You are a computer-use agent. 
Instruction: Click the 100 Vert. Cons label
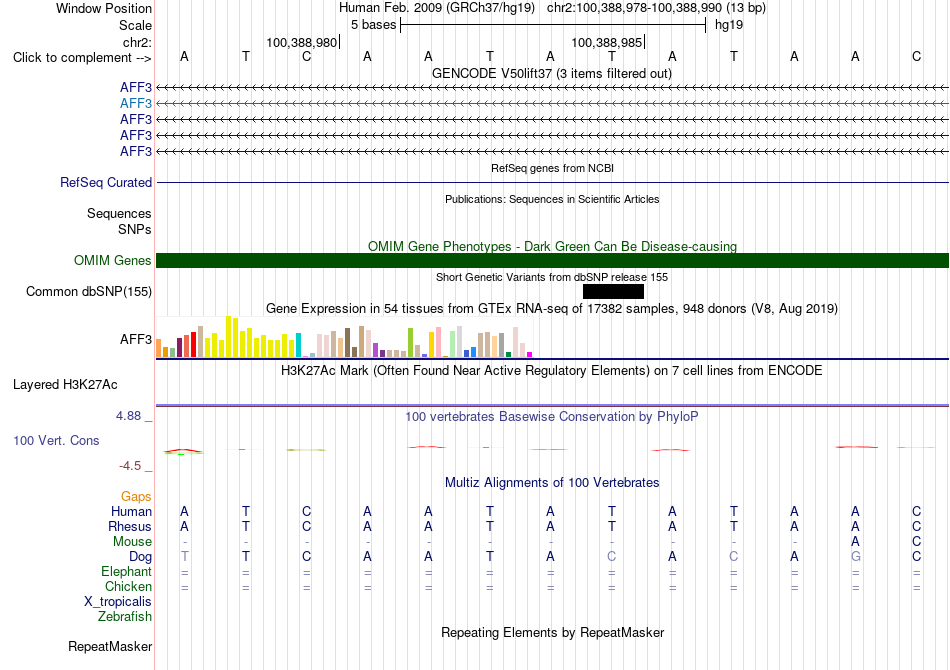(x=56, y=440)
